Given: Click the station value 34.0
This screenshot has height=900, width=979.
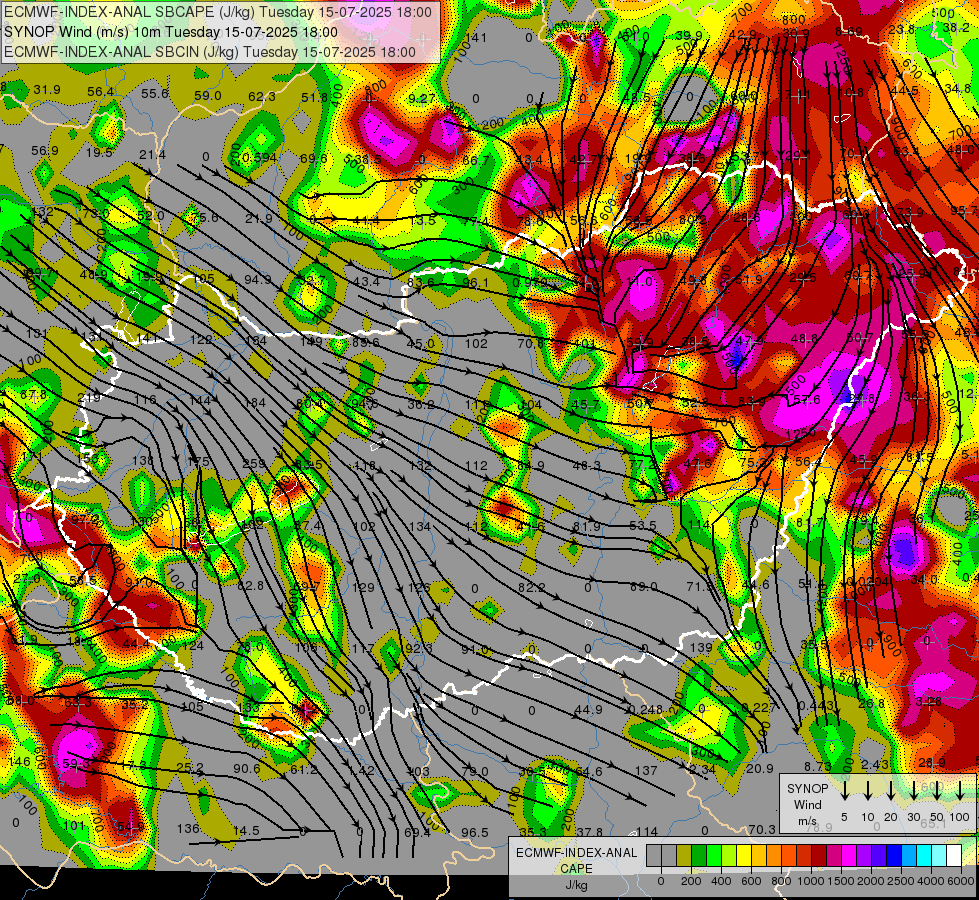Looking at the screenshot, I should [924, 580].
